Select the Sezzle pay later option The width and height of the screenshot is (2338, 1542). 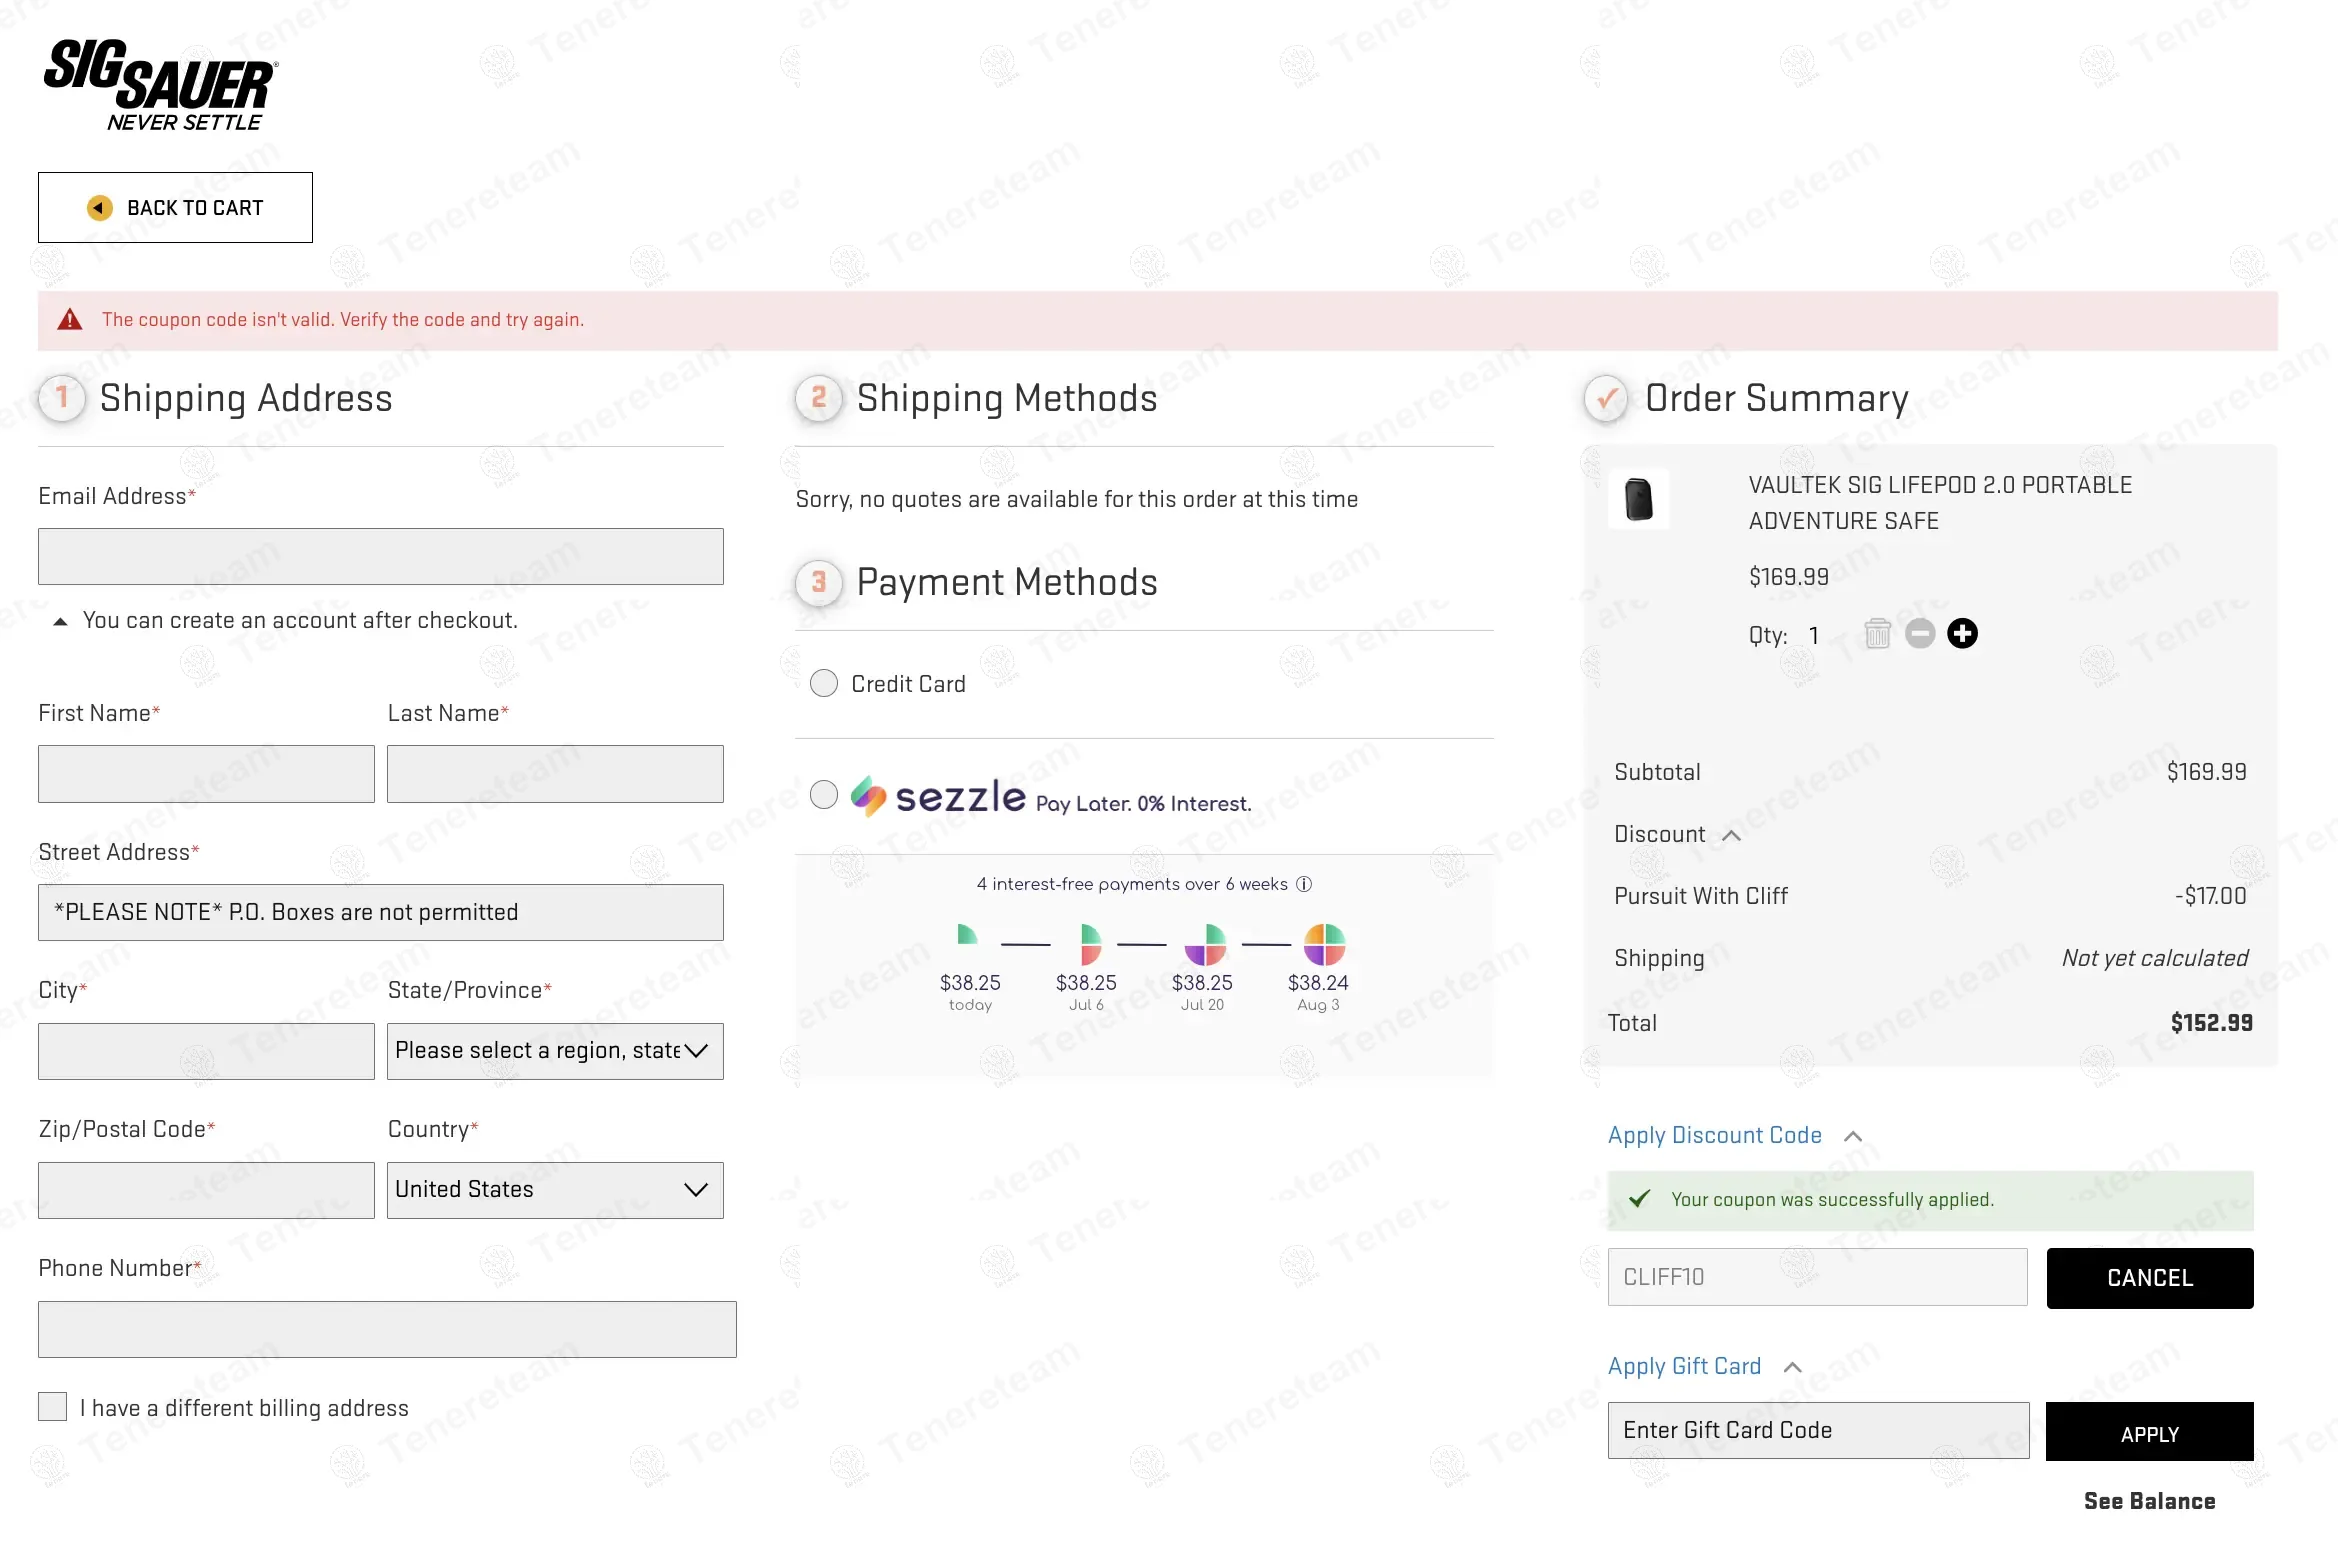[824, 795]
